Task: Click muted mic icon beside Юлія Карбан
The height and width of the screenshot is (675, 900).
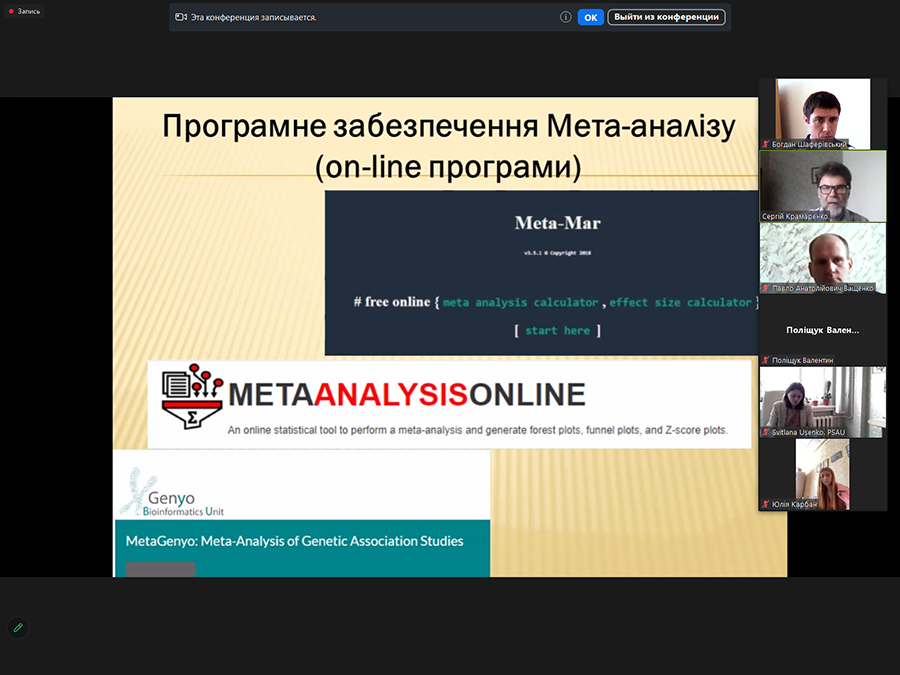Action: click(765, 504)
